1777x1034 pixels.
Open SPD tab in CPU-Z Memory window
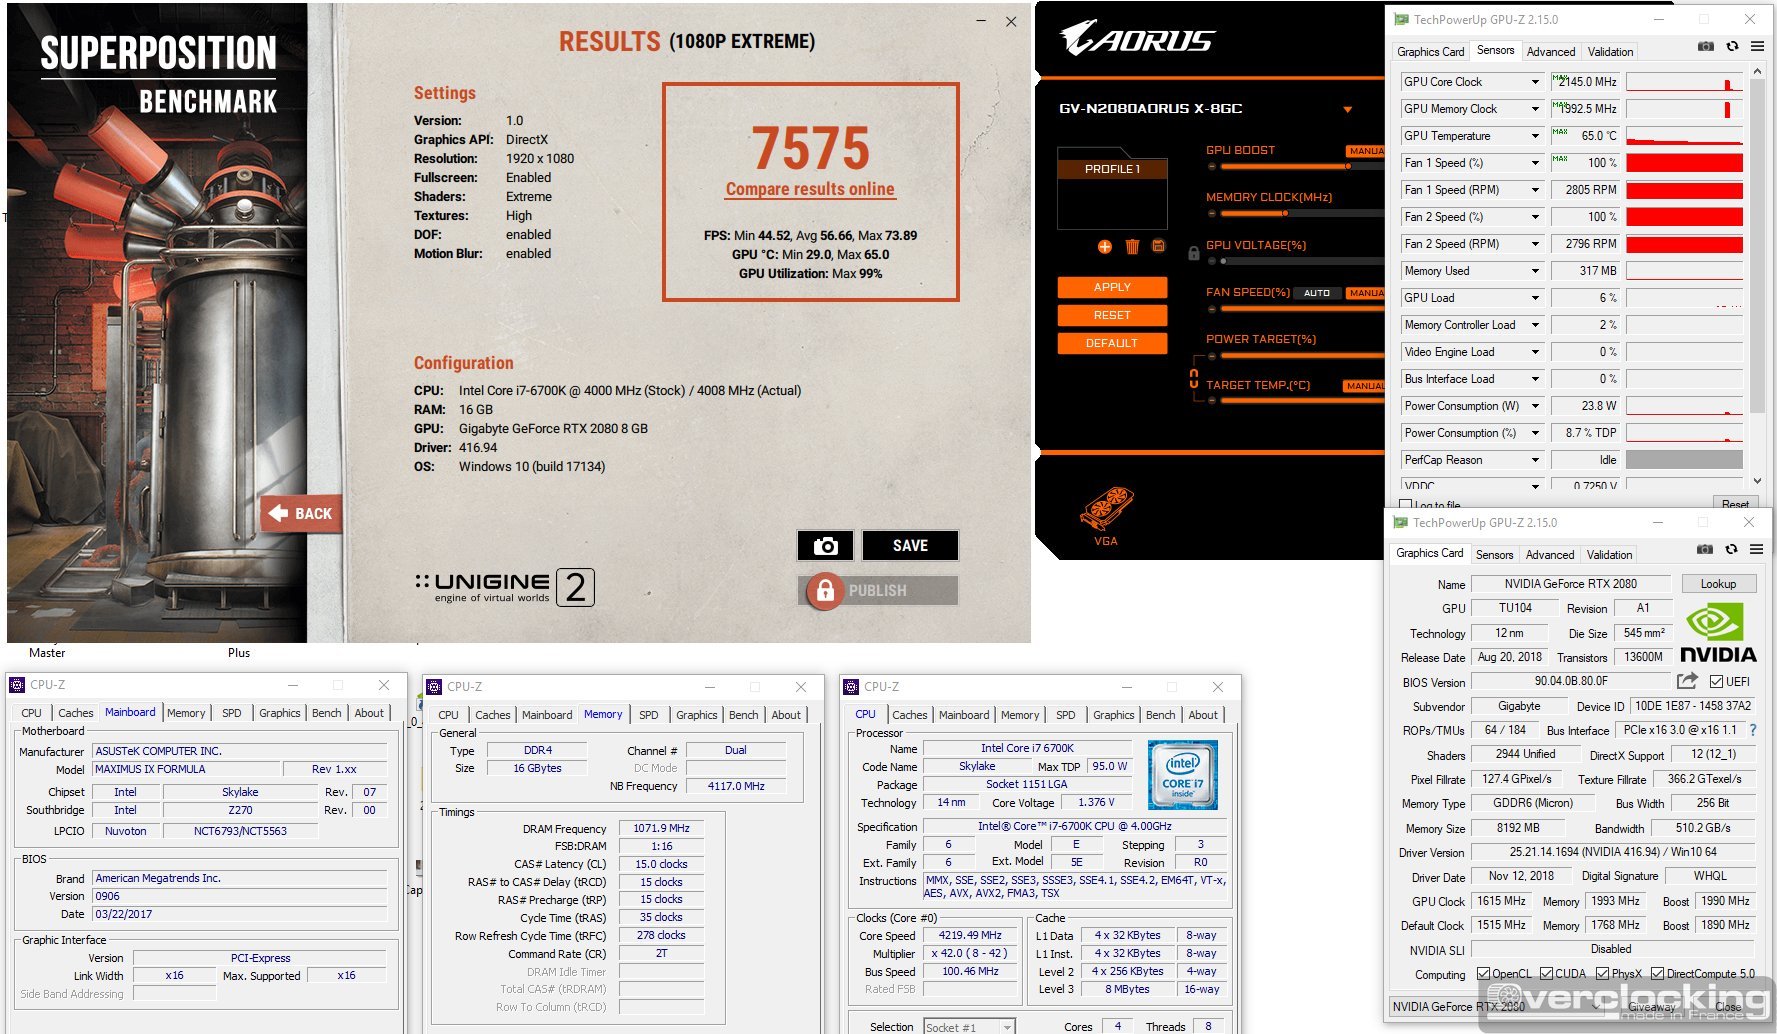point(649,715)
